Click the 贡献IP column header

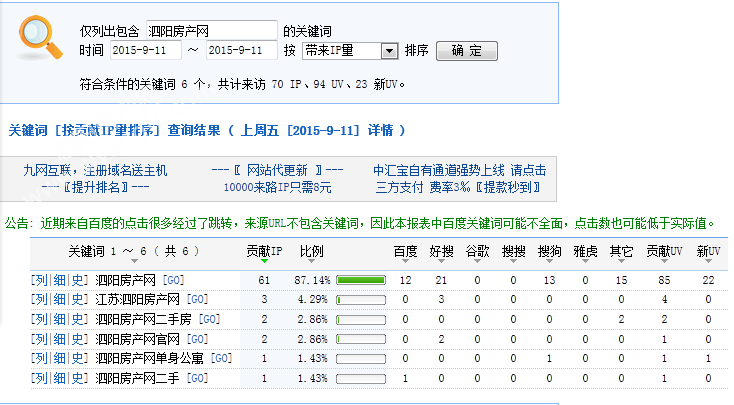[265, 250]
